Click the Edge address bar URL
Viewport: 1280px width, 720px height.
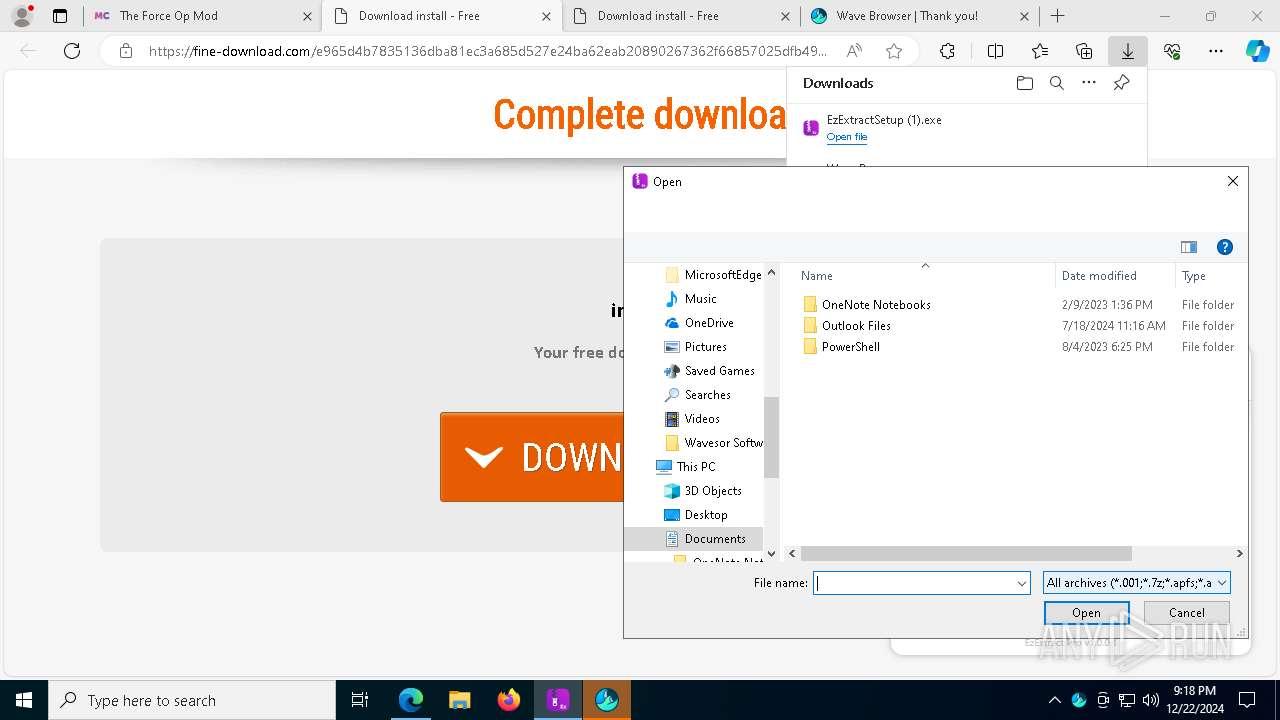click(487, 51)
